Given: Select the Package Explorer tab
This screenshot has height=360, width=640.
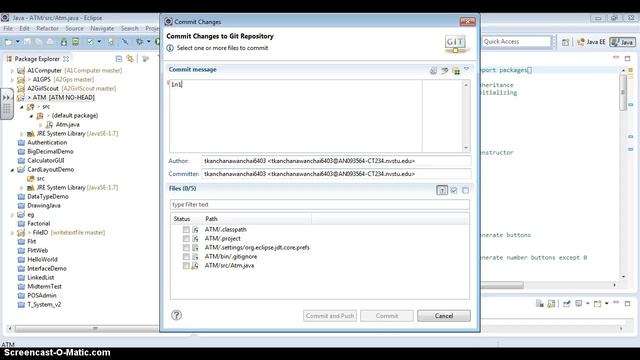Looking at the screenshot, I should [x=37, y=59].
